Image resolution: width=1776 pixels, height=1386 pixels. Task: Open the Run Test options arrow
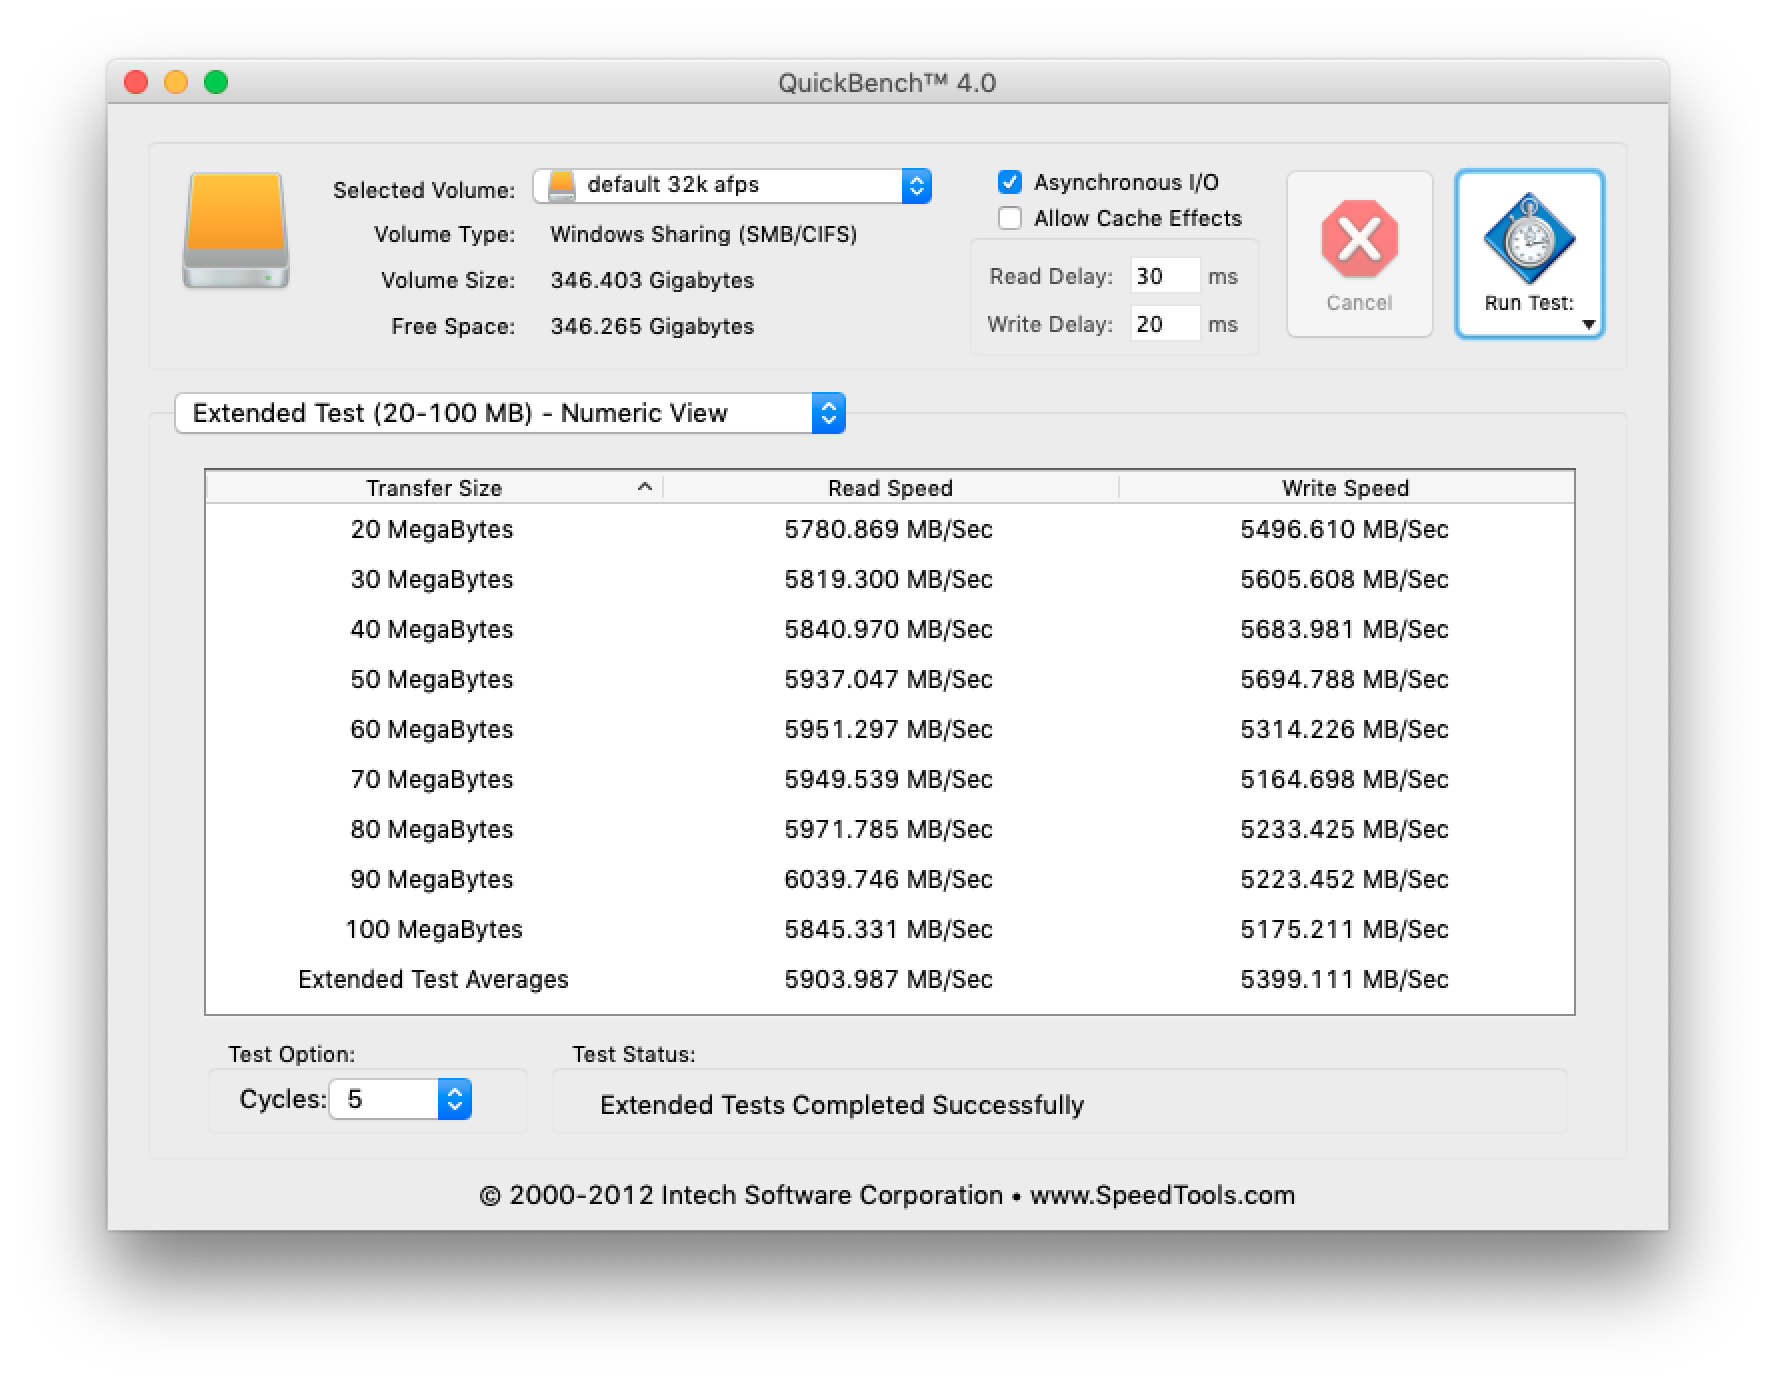[x=1588, y=324]
